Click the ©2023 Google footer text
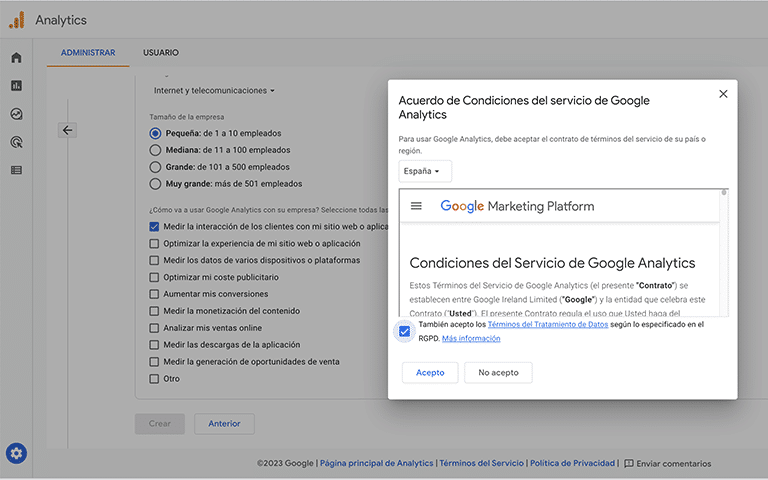 point(285,463)
